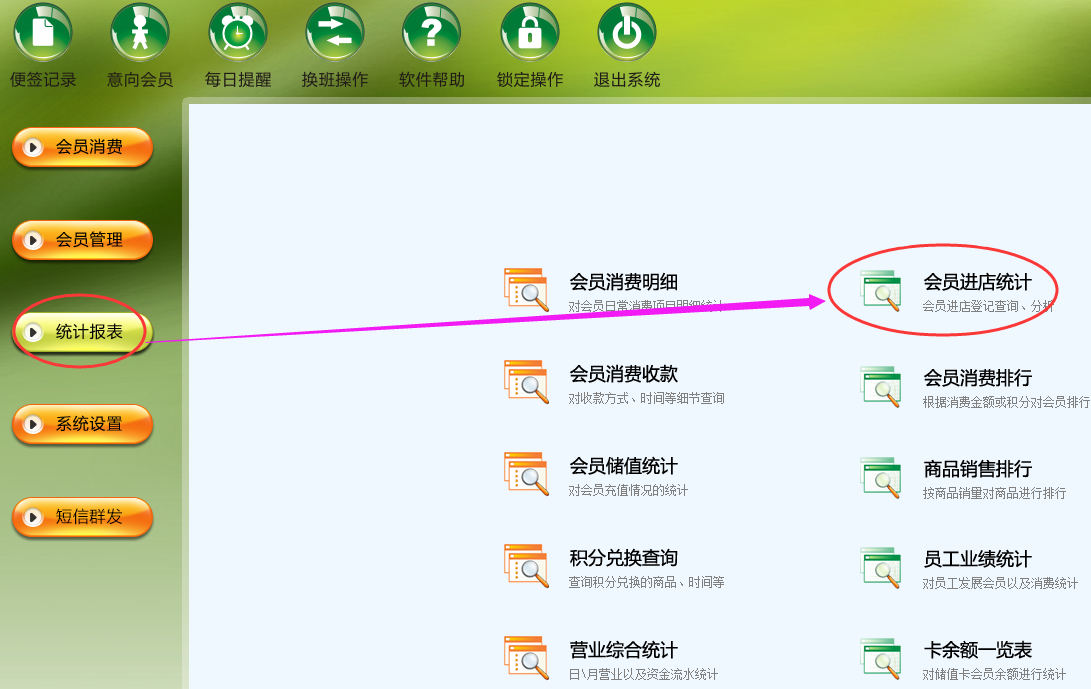Select the 统计报表 sidebar menu

(x=82, y=332)
